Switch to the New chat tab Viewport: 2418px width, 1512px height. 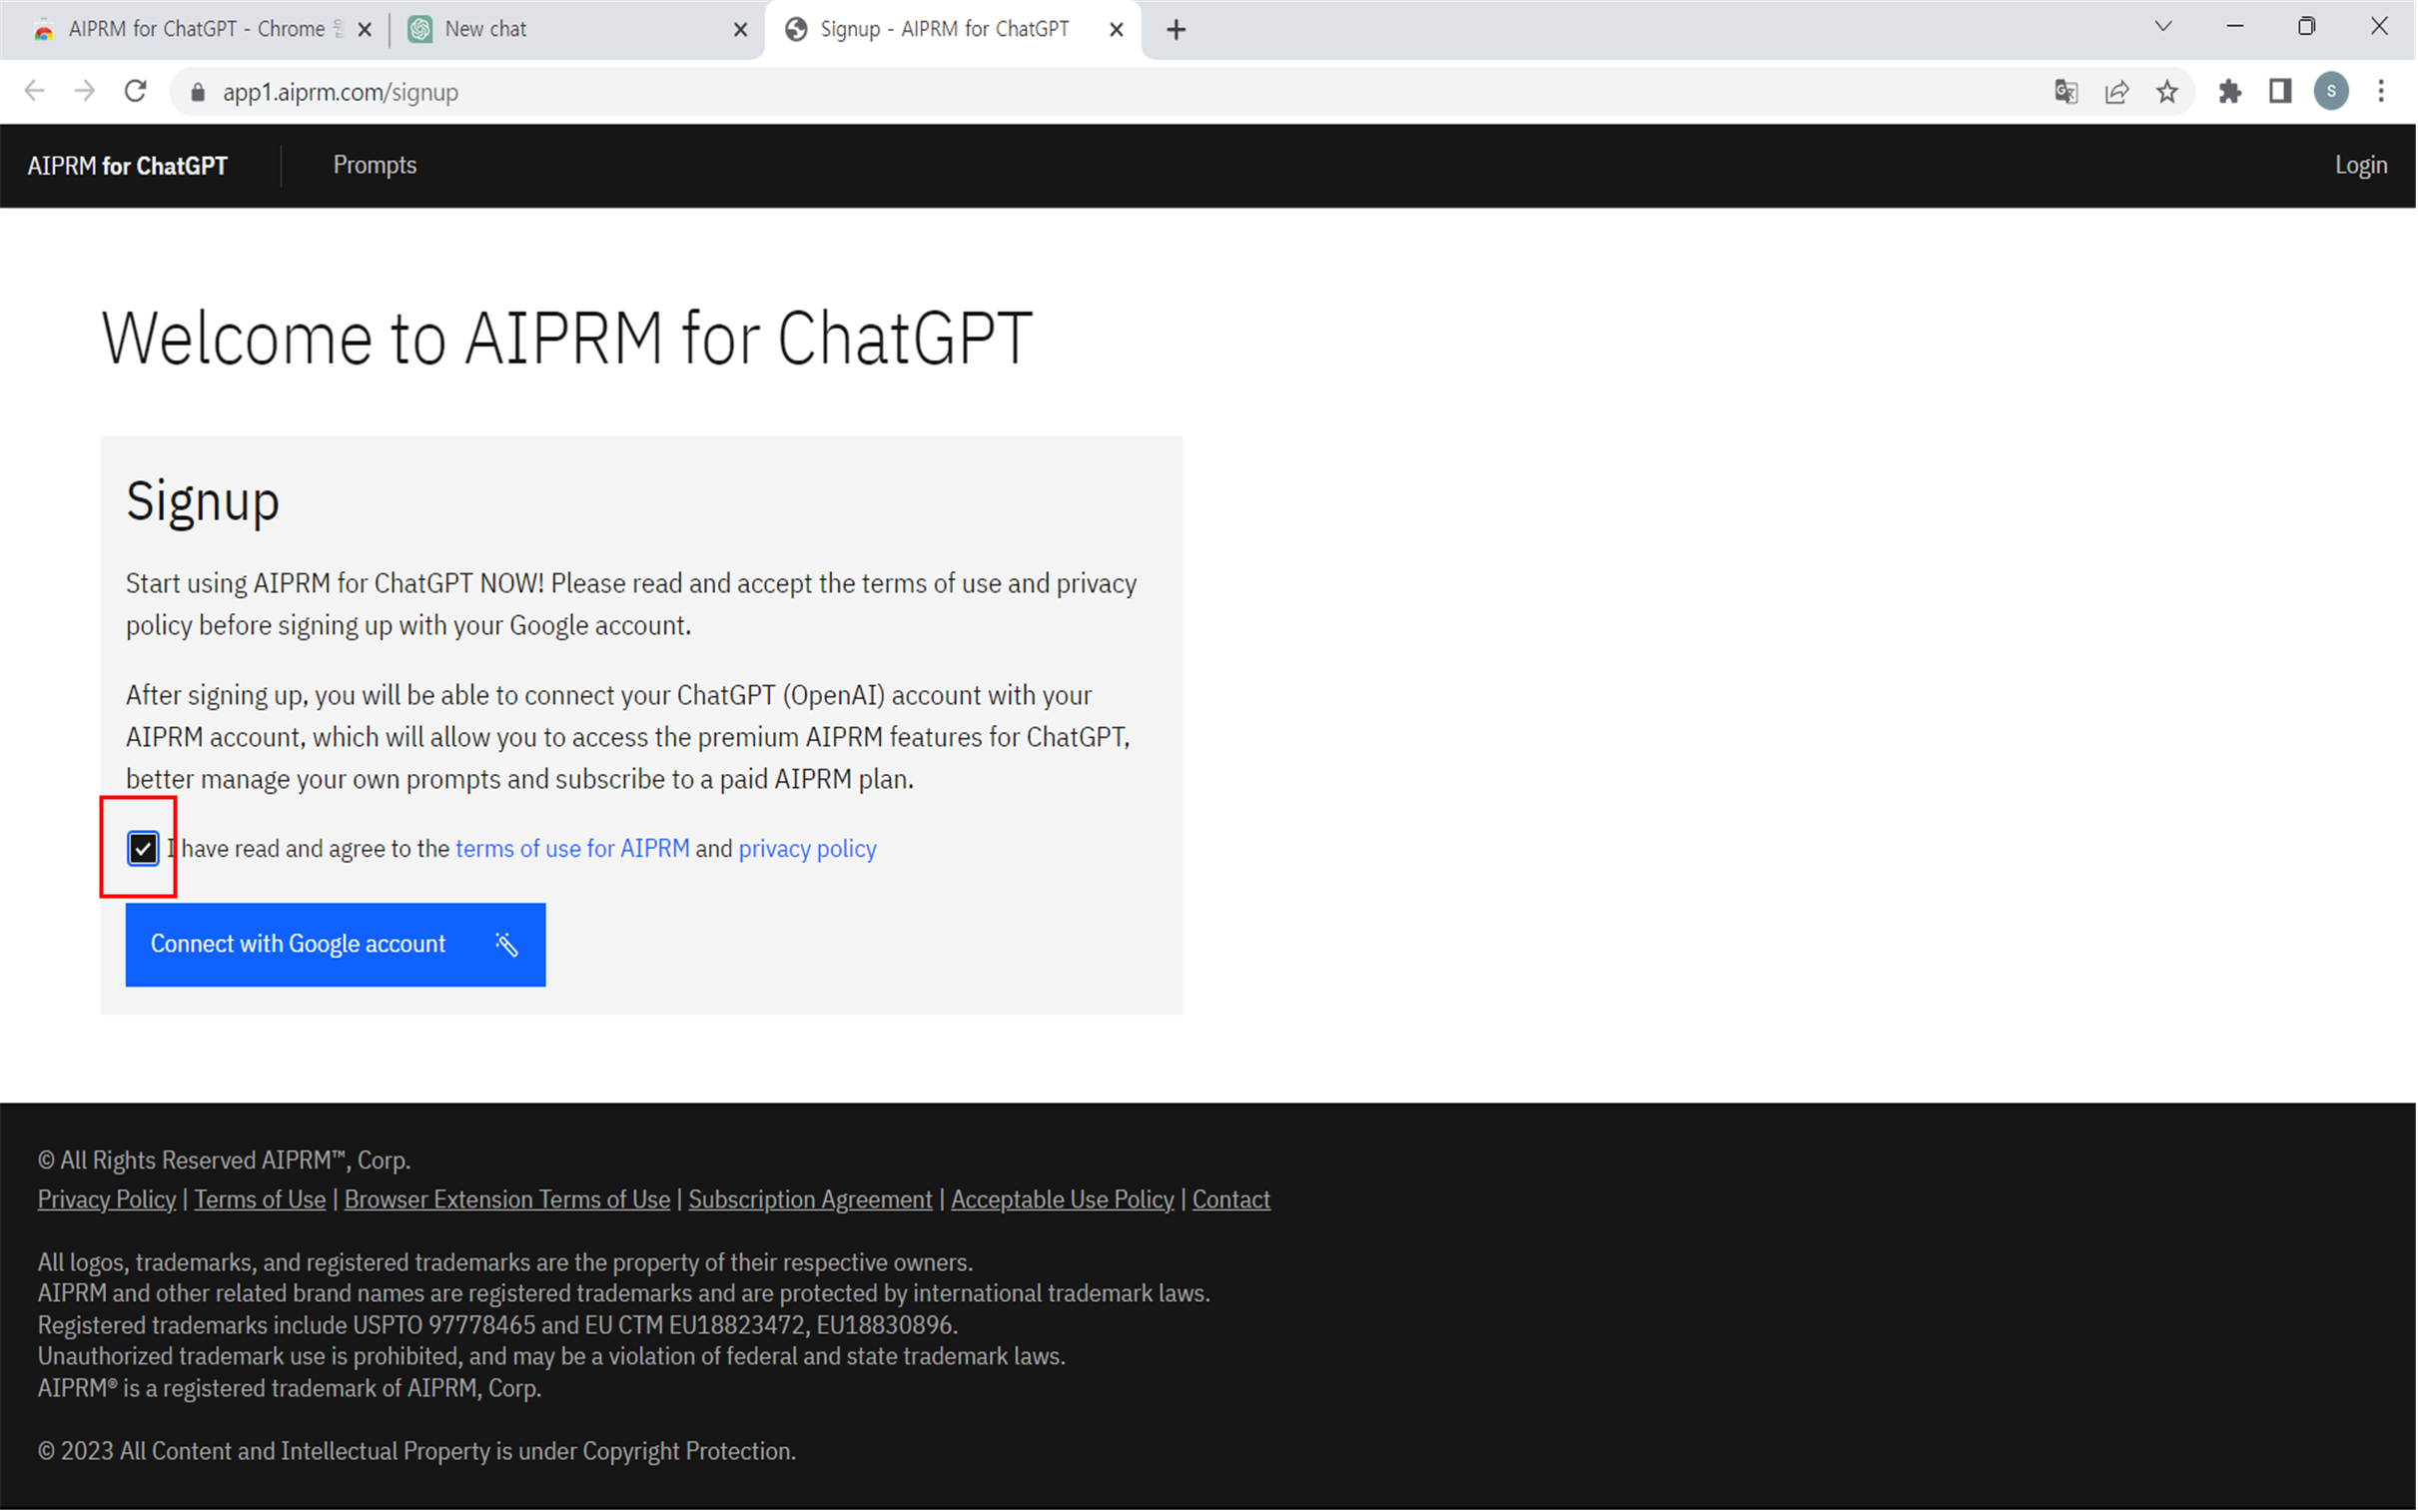[578, 29]
